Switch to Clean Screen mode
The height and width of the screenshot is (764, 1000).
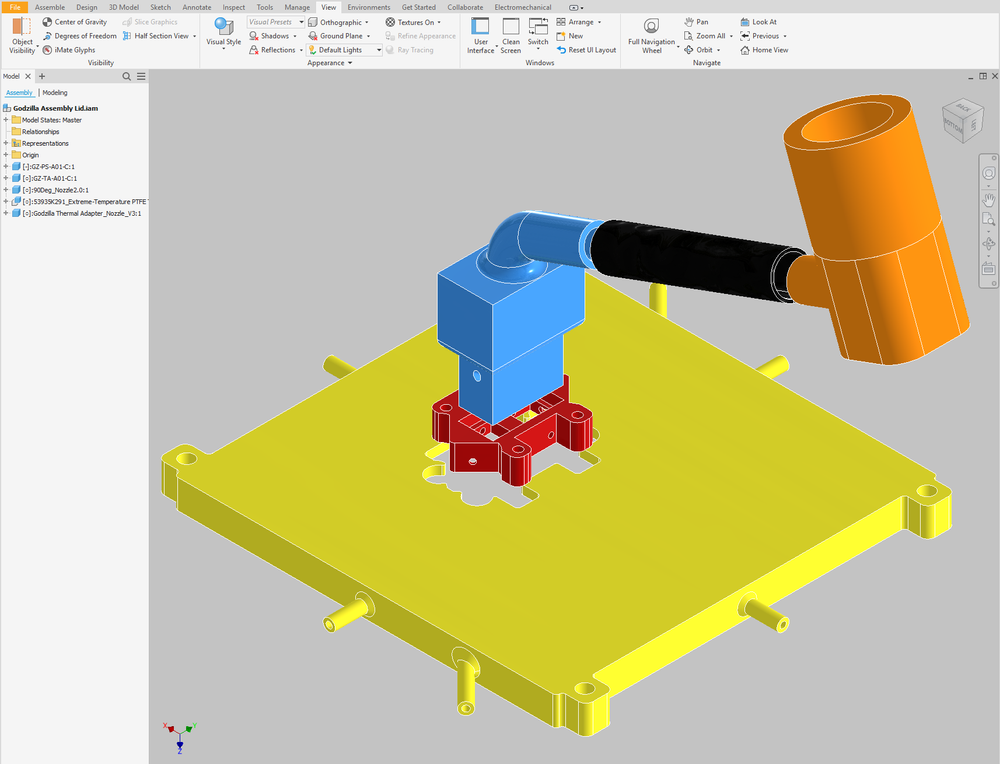(511, 36)
